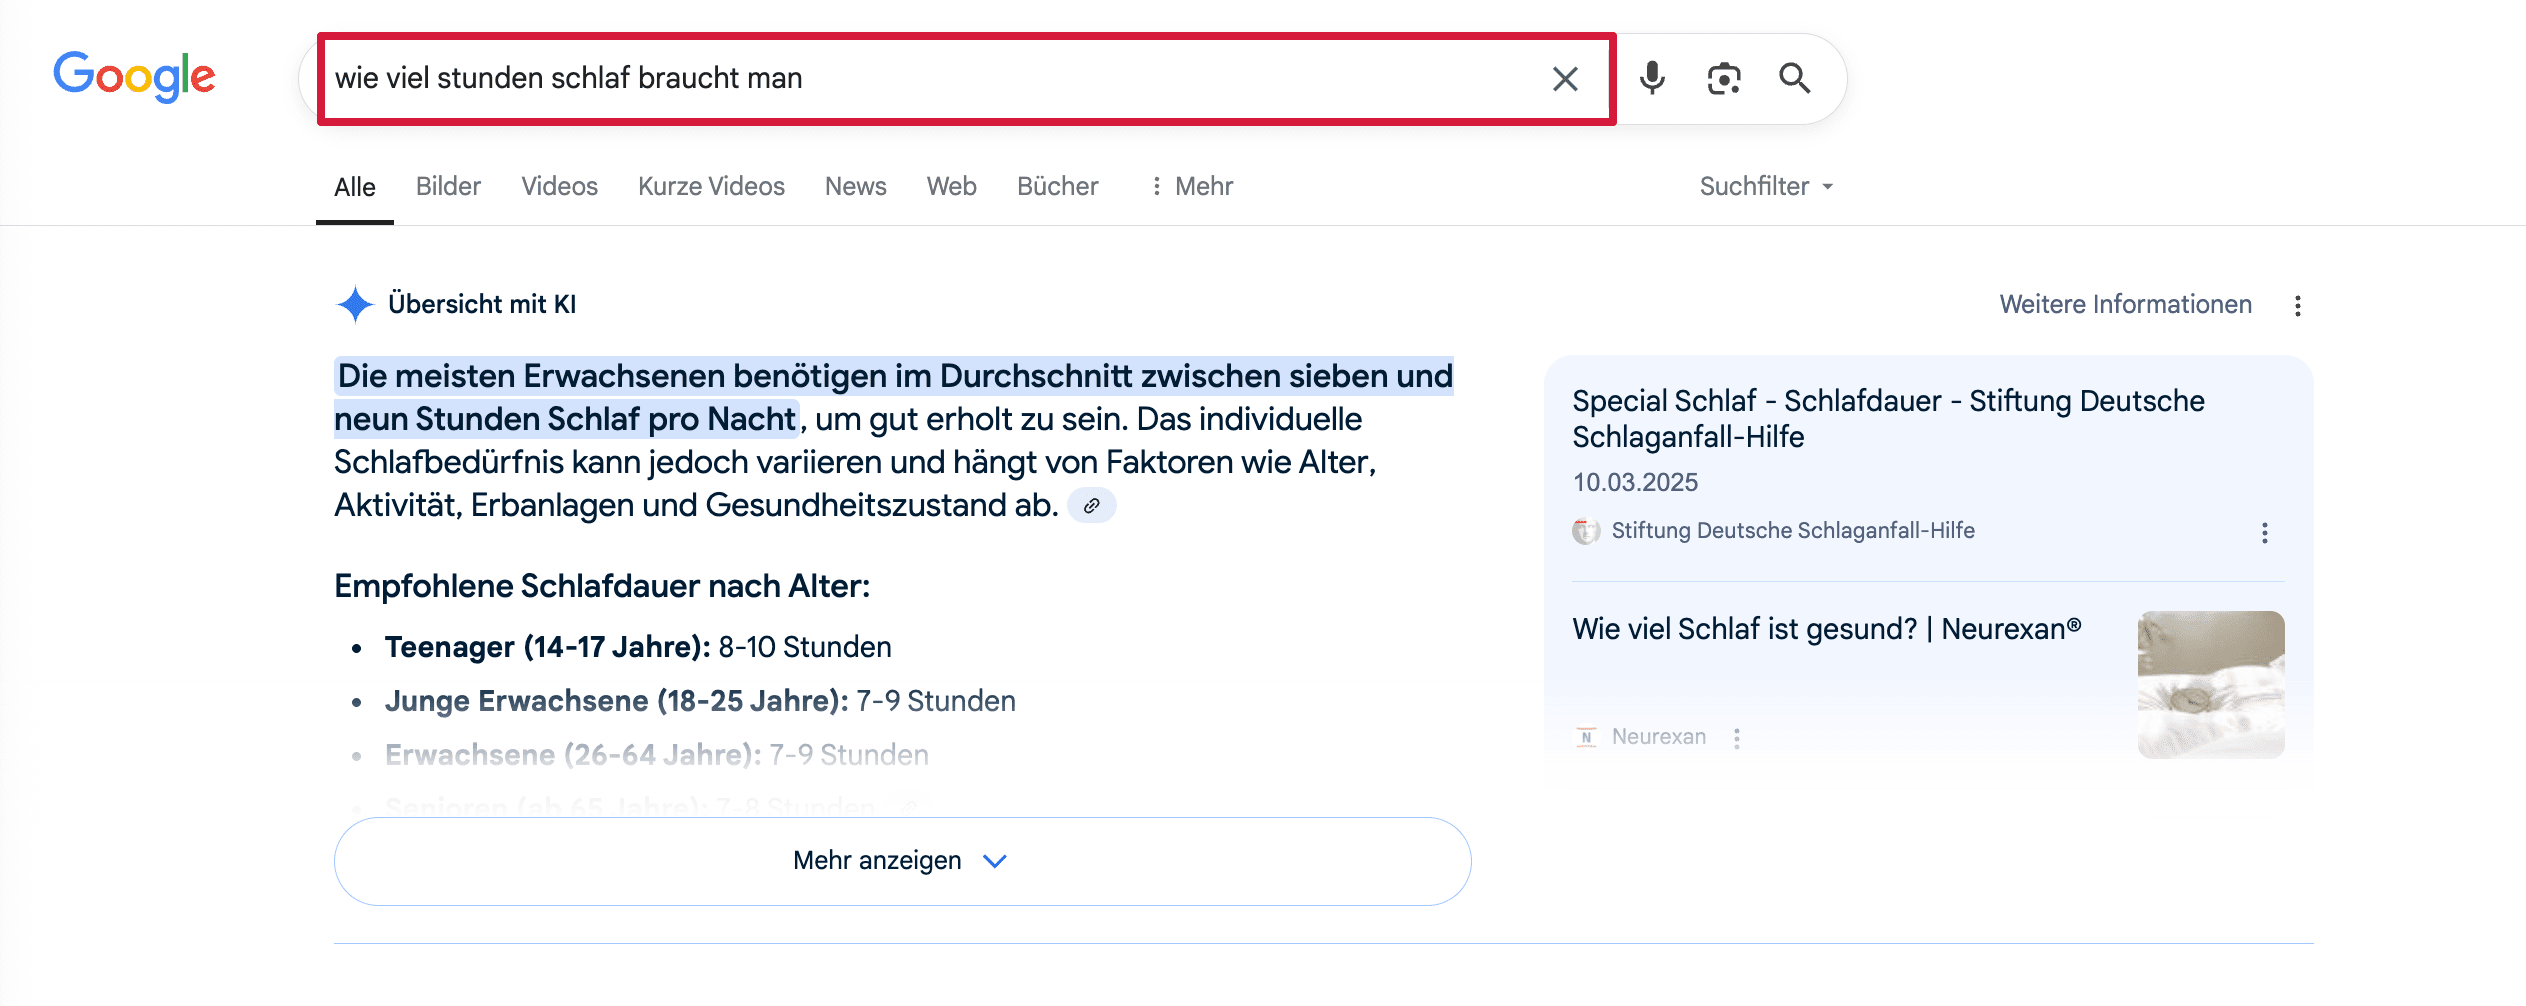Open Google Lens image search icon

[1724, 78]
